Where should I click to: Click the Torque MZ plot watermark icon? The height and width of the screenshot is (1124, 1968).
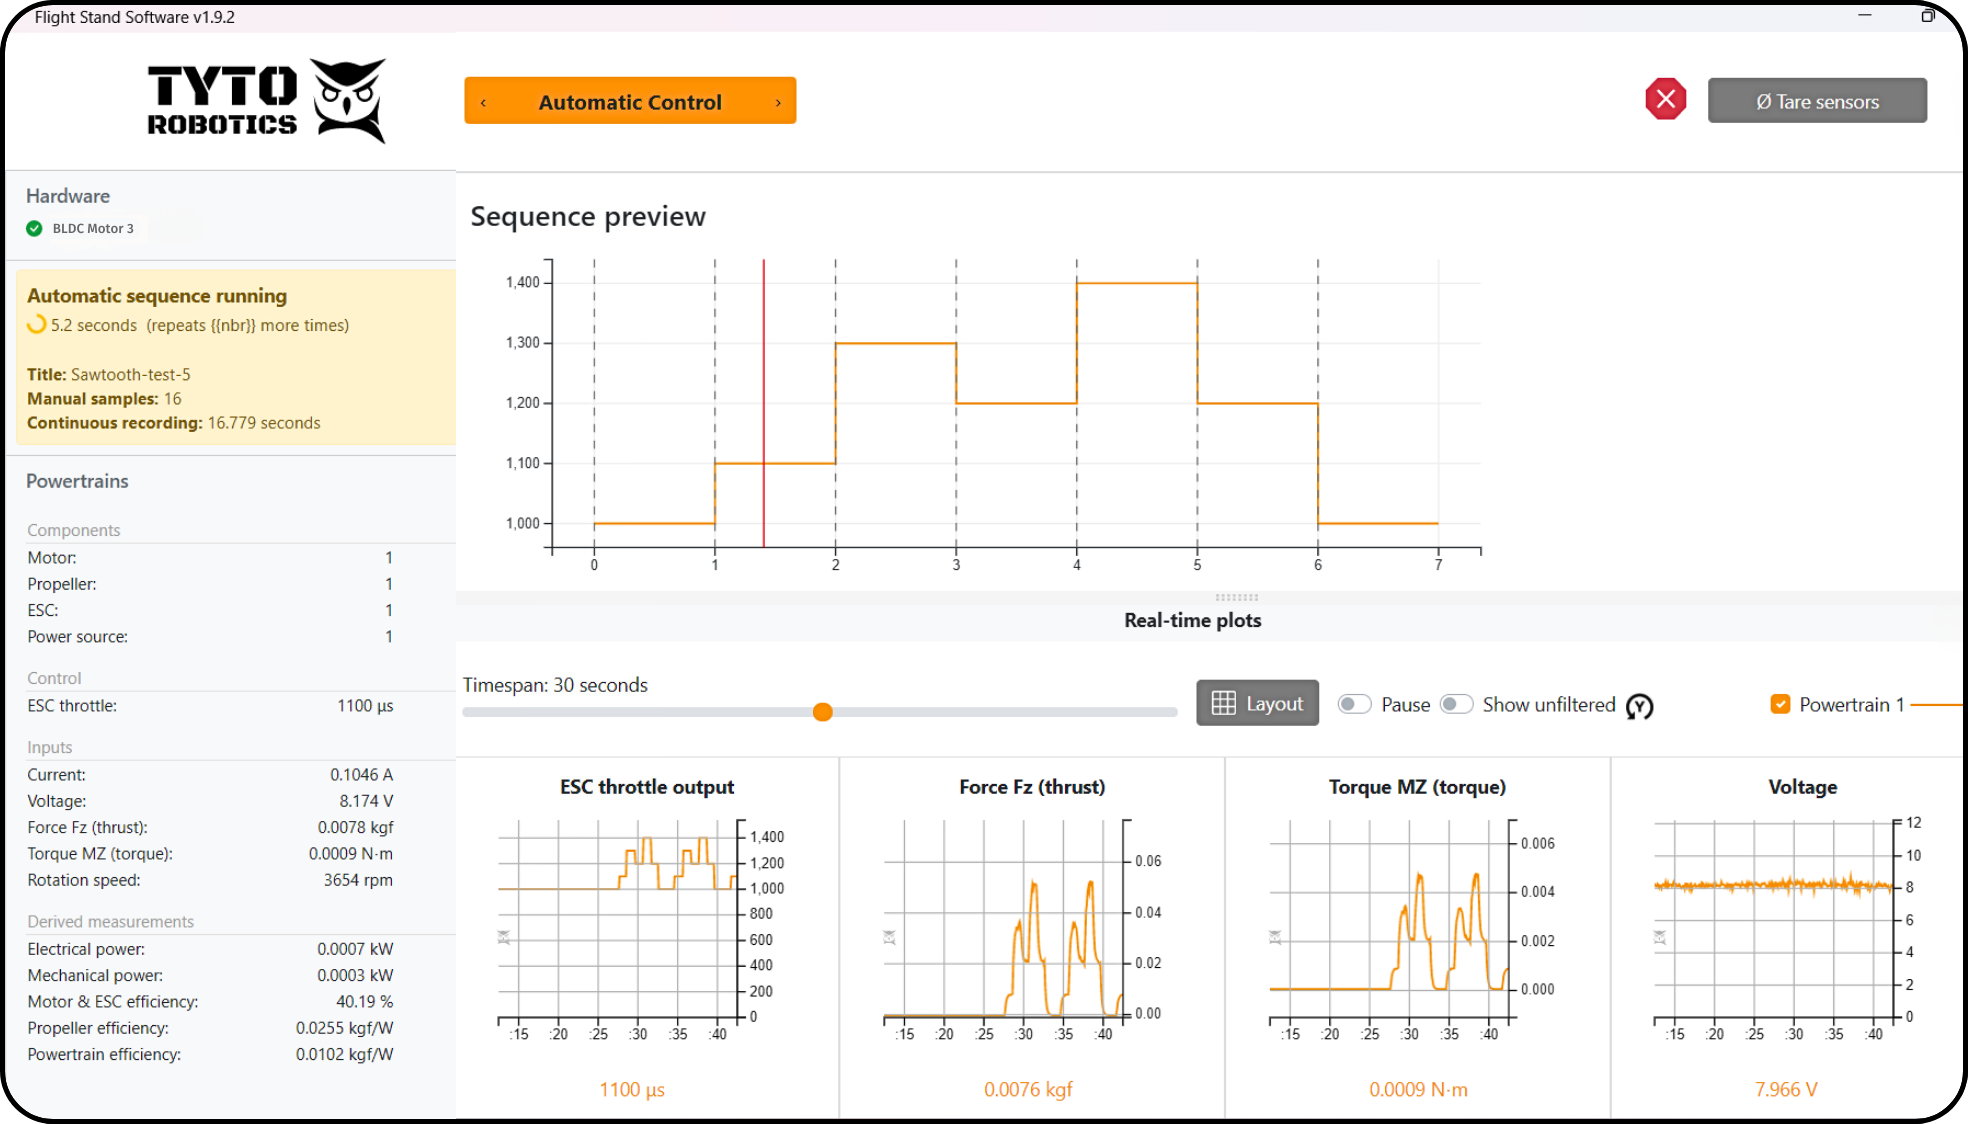pyautogui.click(x=1275, y=937)
